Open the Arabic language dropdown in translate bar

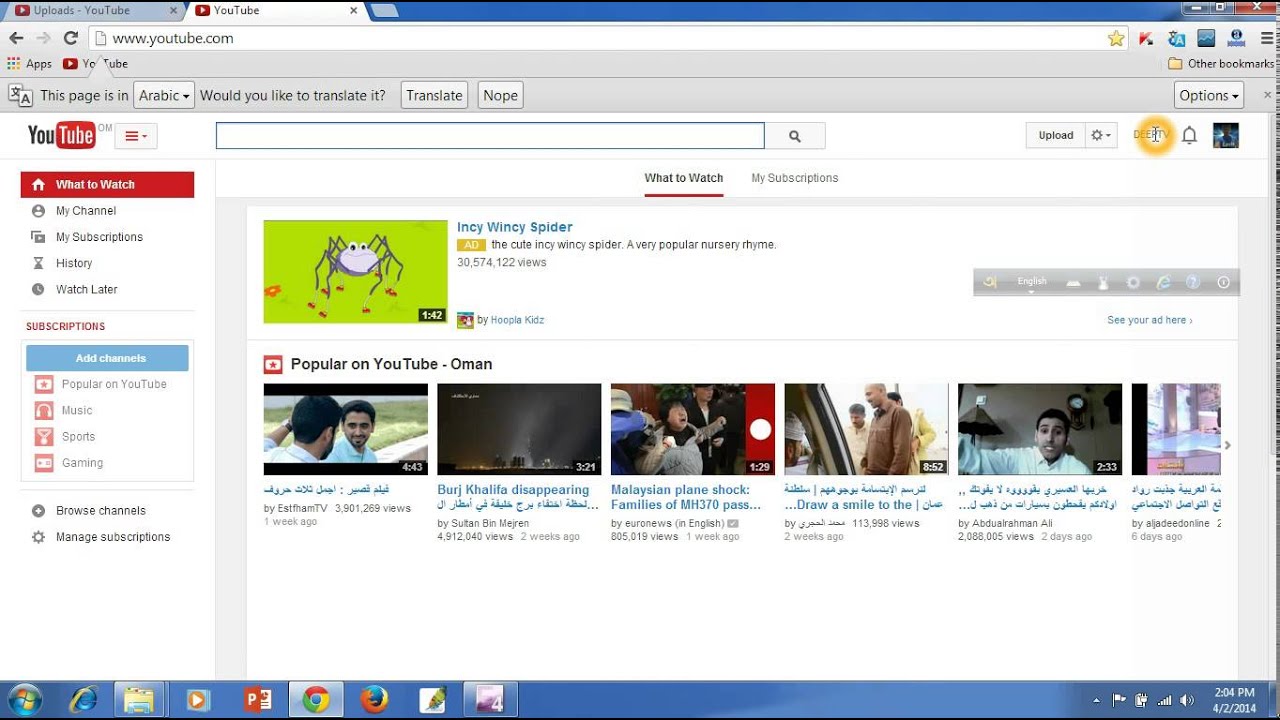[164, 95]
